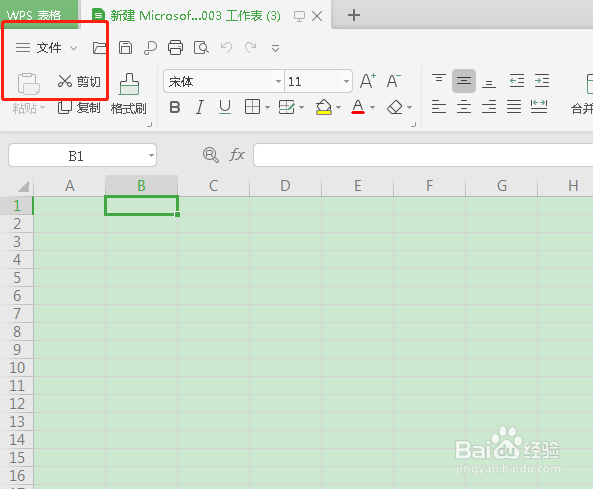
Task: Activate the 格式刷 format painter
Action: pos(129,94)
